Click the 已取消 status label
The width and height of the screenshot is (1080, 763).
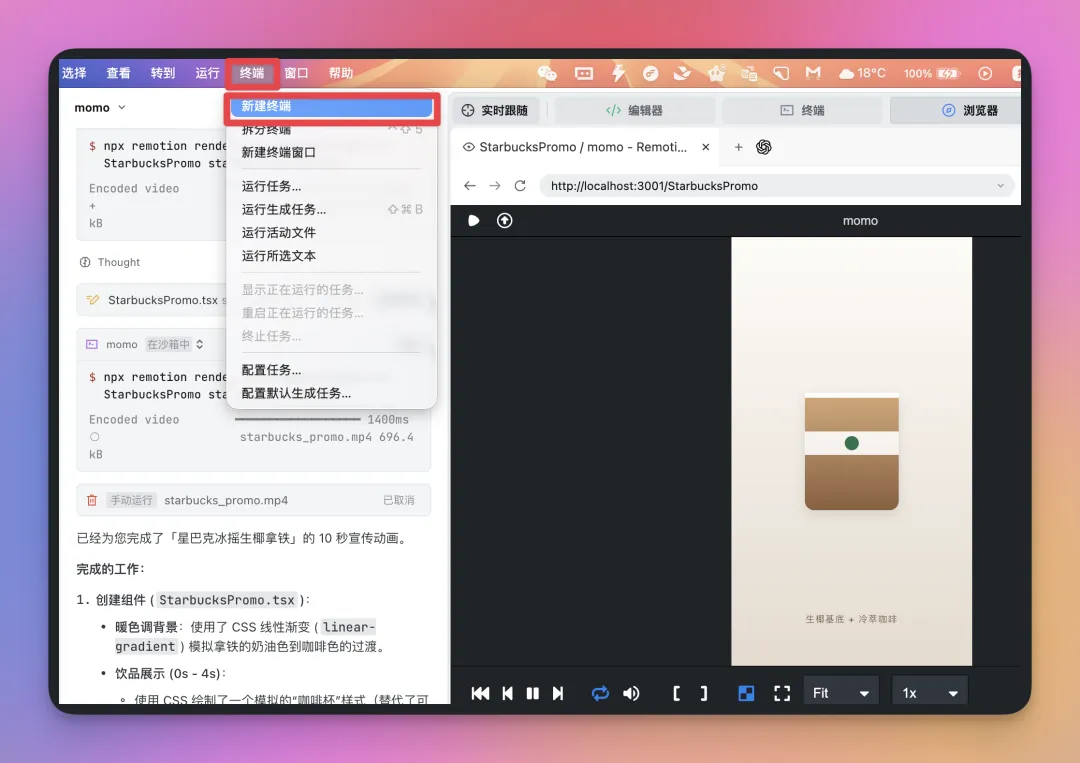point(399,501)
